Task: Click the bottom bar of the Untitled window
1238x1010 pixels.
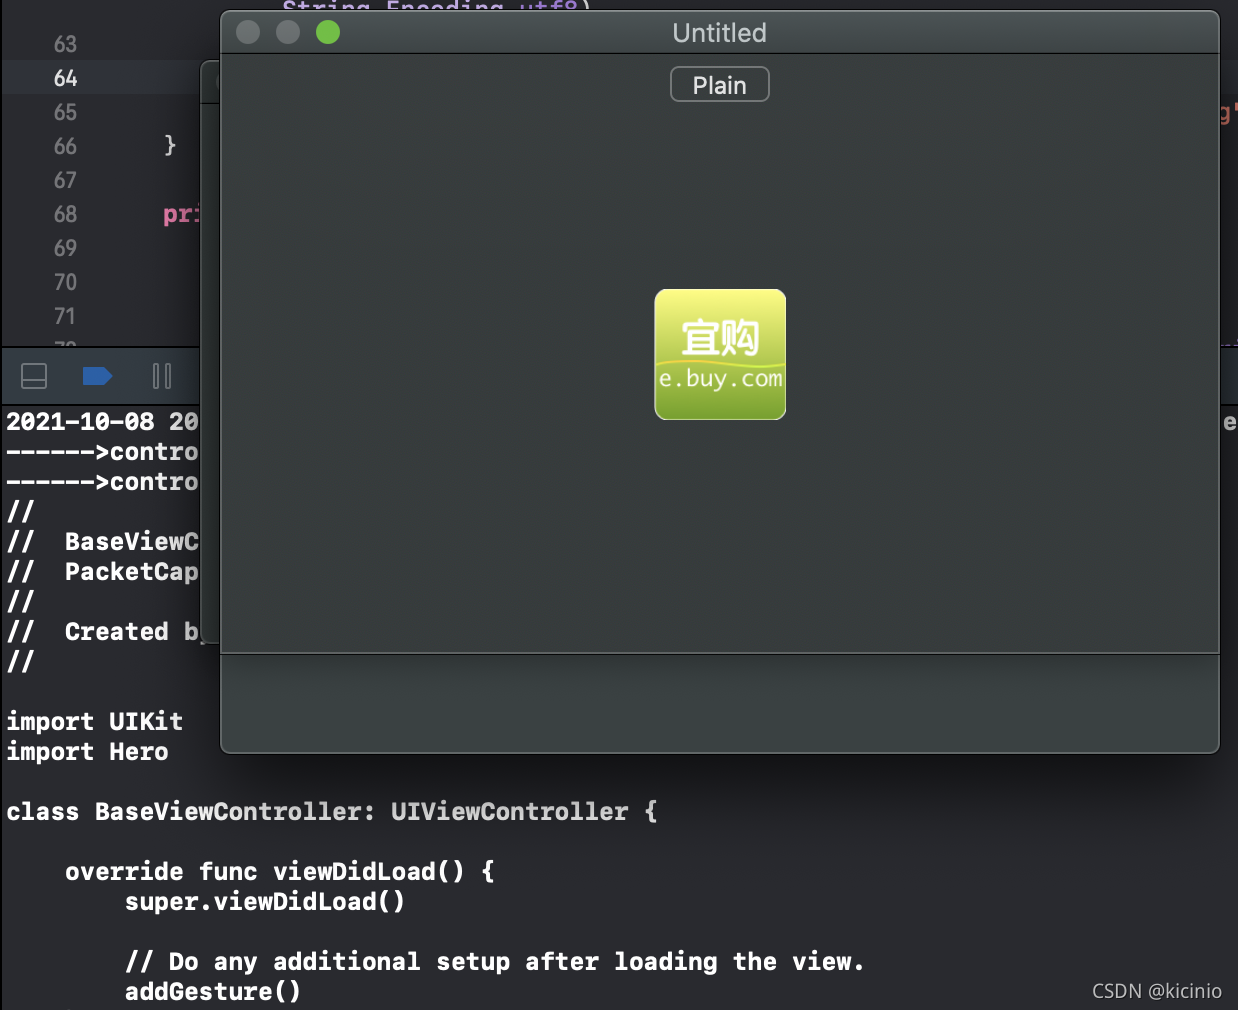Action: coord(719,703)
